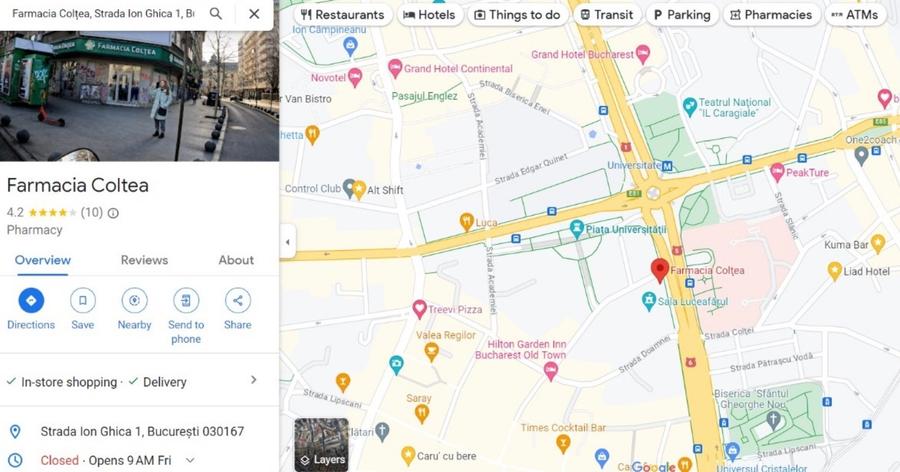Click the Directions icon
Screen dimensions: 900x472
point(31,300)
